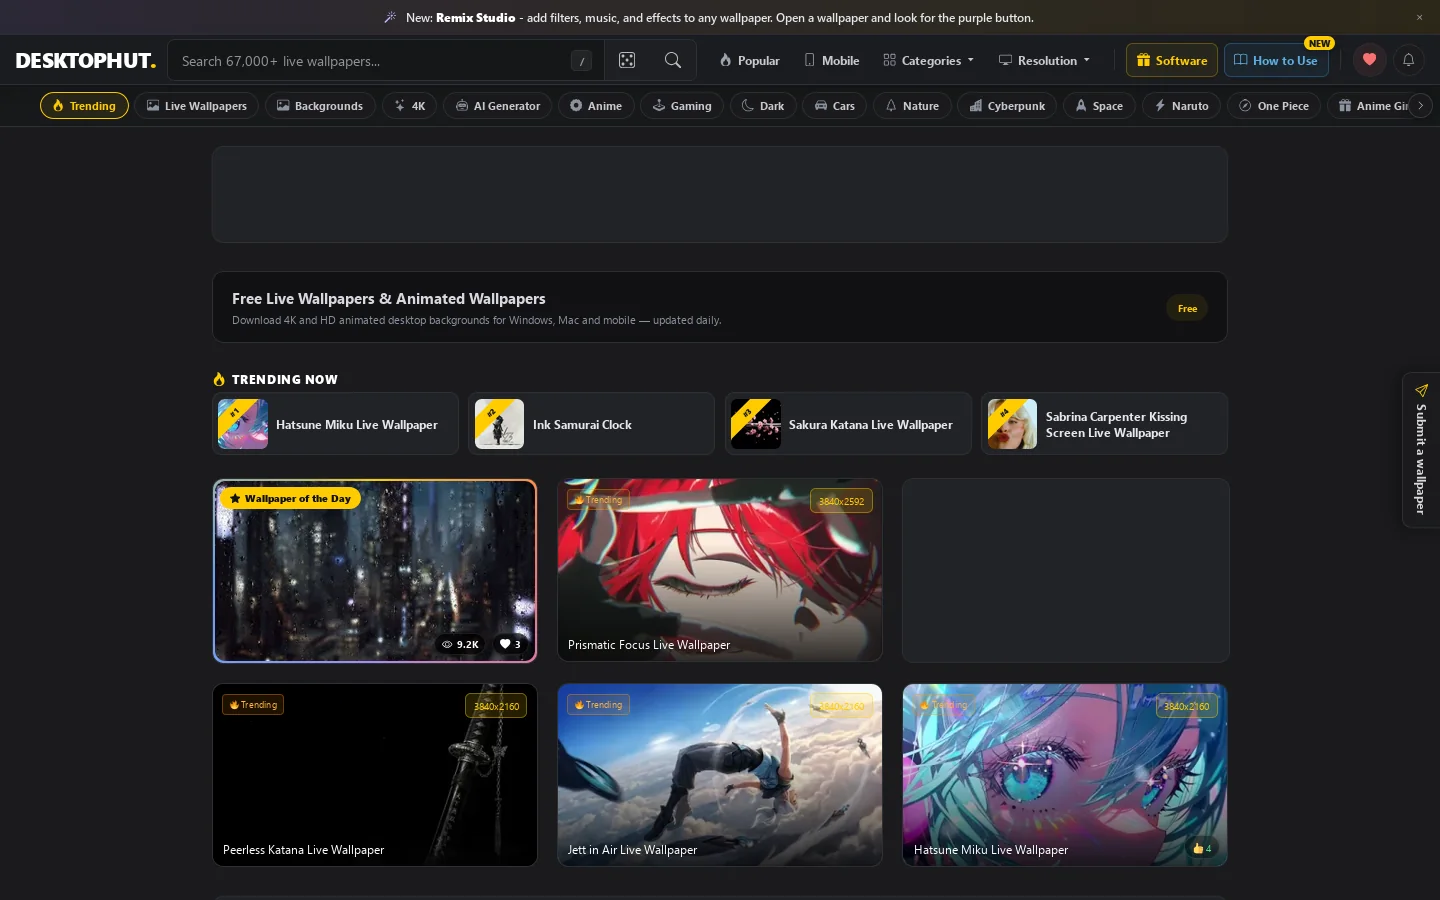Select the Live Wallpapers chip
Screen dimensions: 1440x900
(197, 106)
